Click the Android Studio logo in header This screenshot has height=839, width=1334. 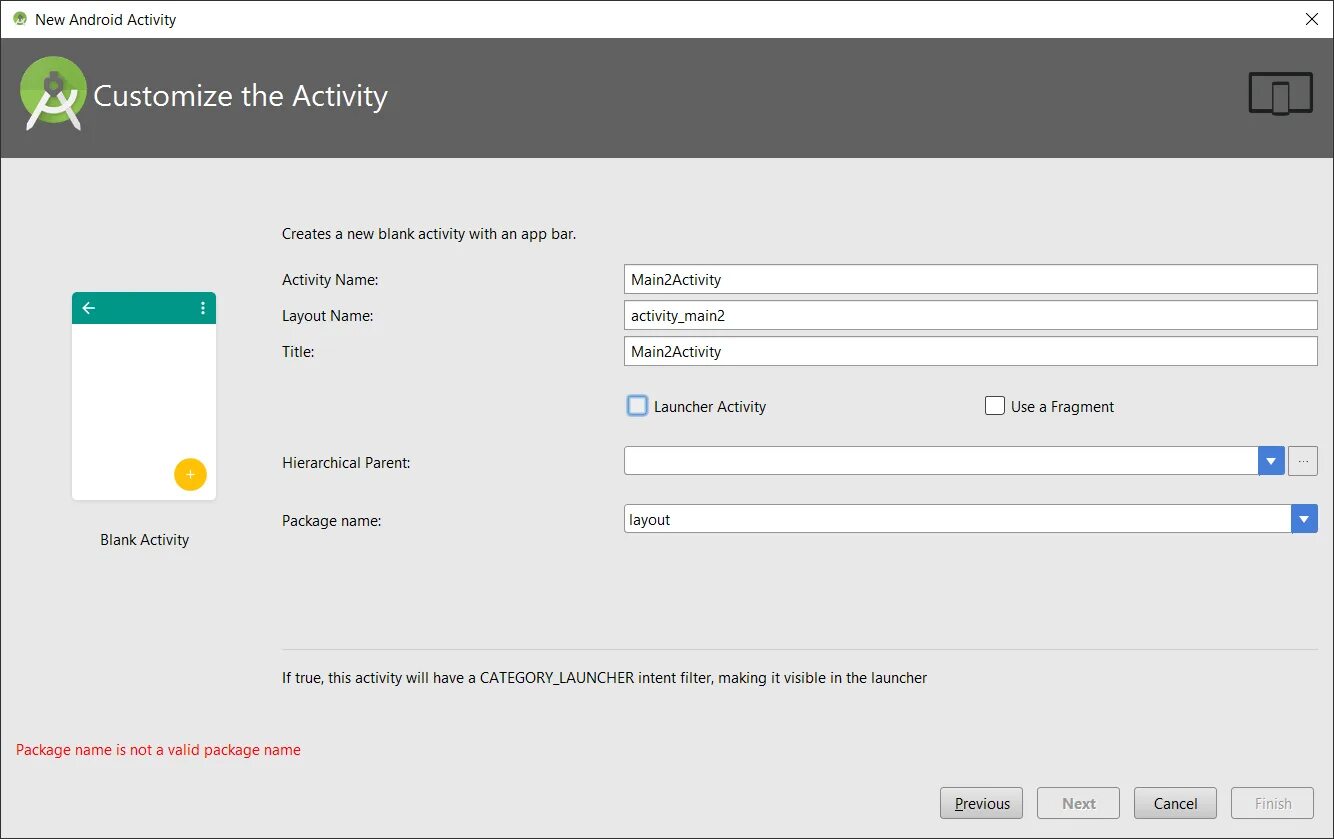(52, 94)
